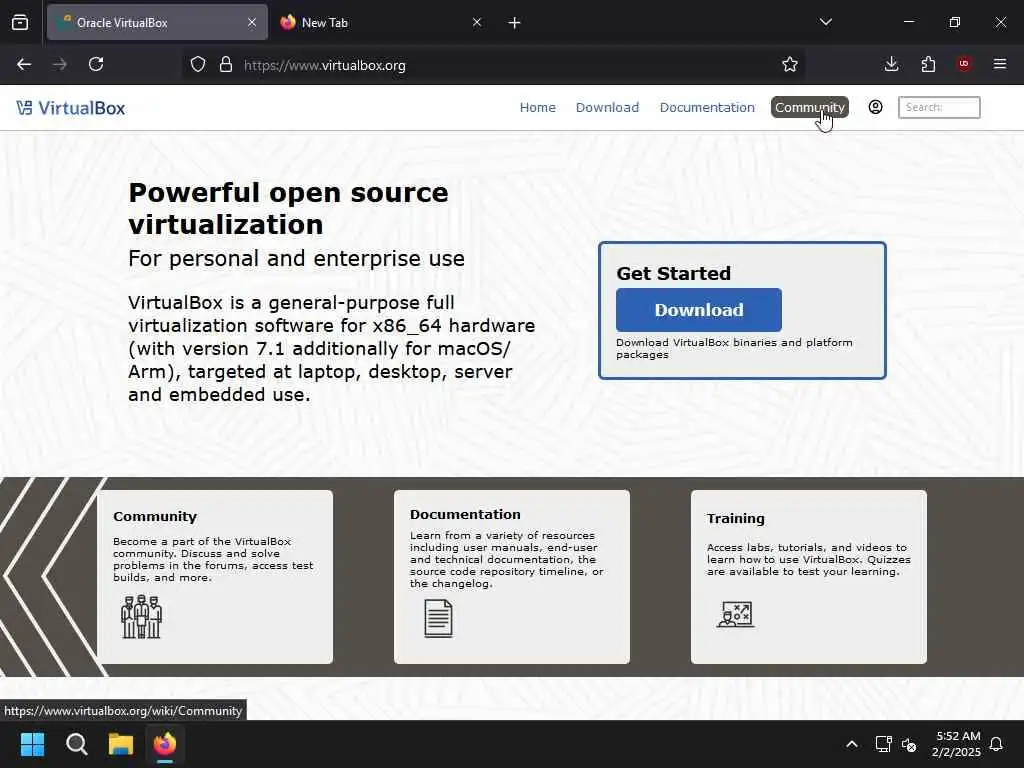1024x768 pixels.
Task: Open a new tab with the plus button
Action: tap(514, 23)
